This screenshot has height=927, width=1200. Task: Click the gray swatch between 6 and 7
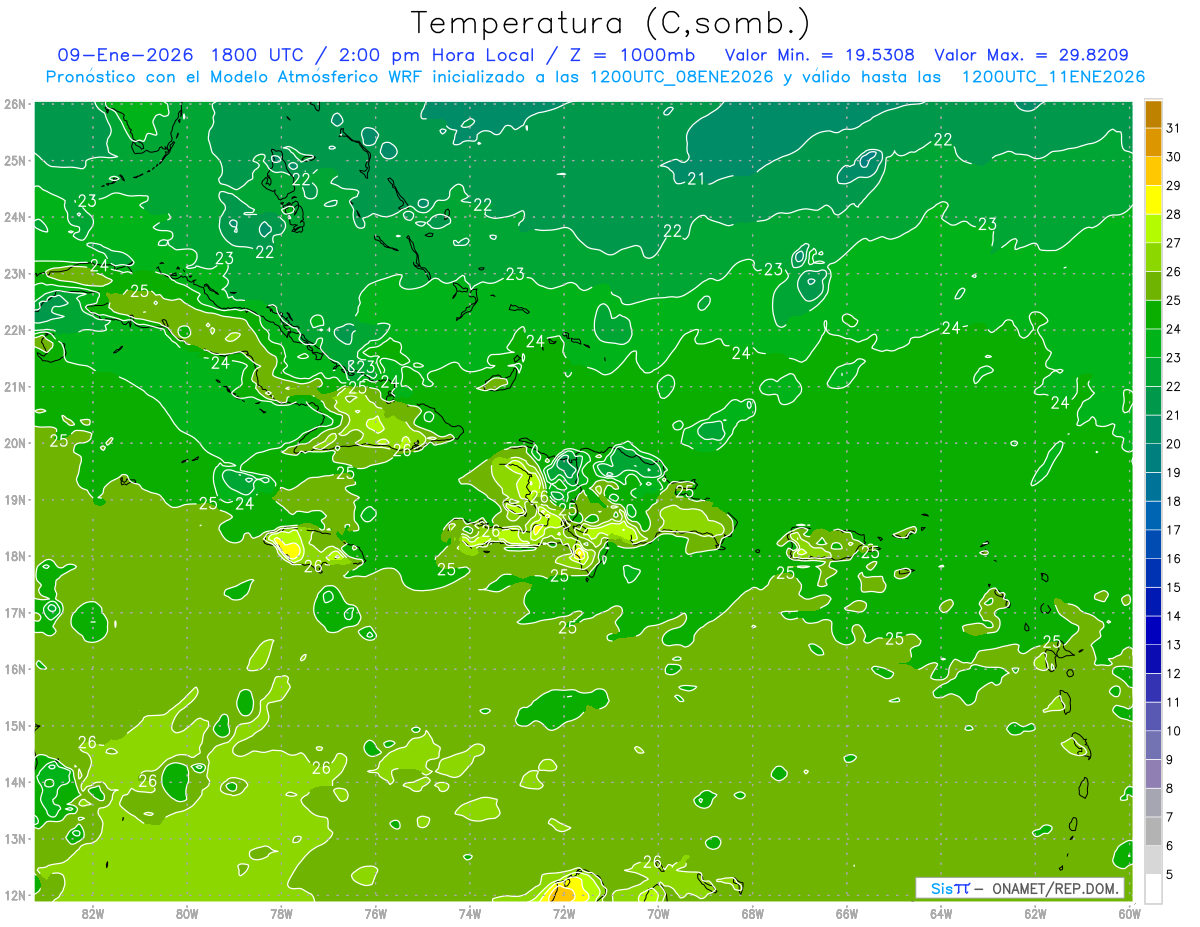tap(1153, 831)
